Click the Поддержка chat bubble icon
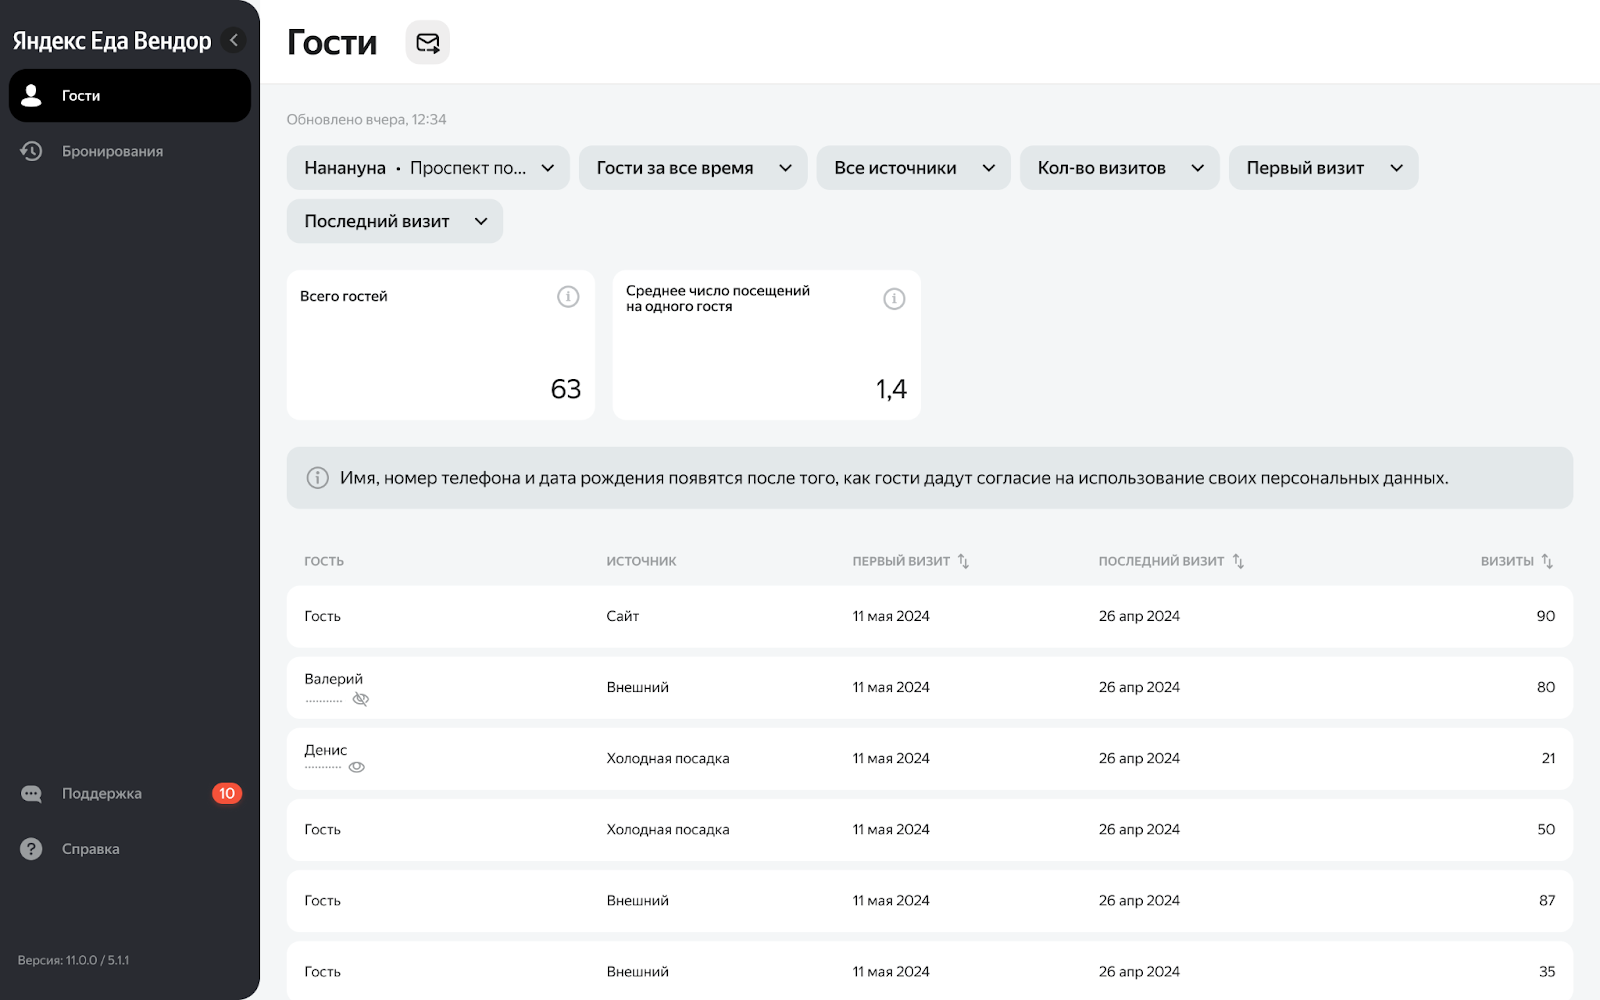Viewport: 1600px width, 1000px height. (x=32, y=794)
